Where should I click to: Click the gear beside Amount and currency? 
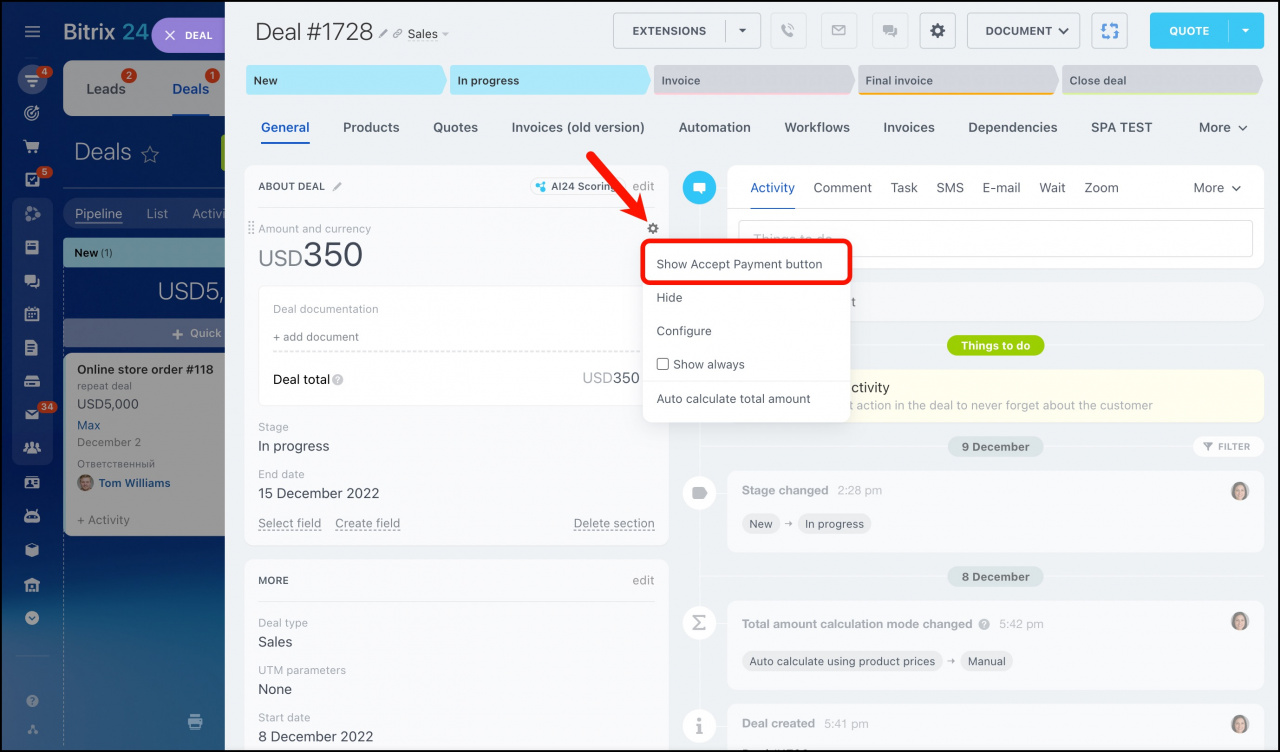(x=653, y=228)
